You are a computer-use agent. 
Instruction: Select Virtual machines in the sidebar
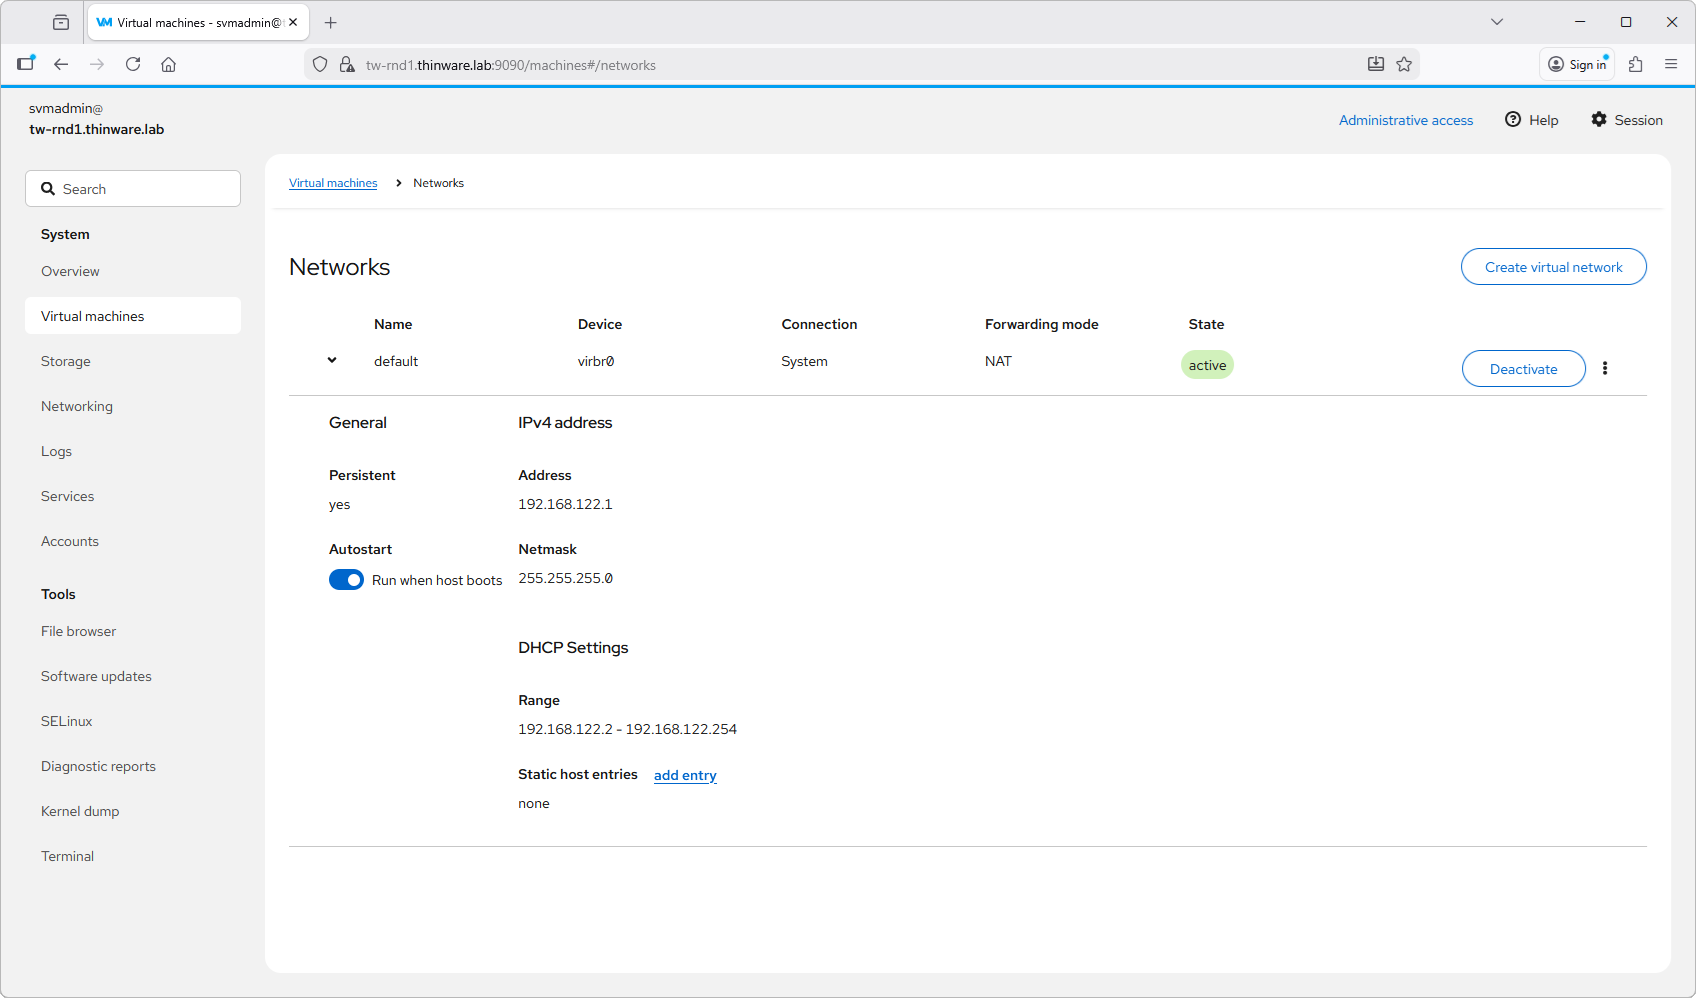point(133,316)
